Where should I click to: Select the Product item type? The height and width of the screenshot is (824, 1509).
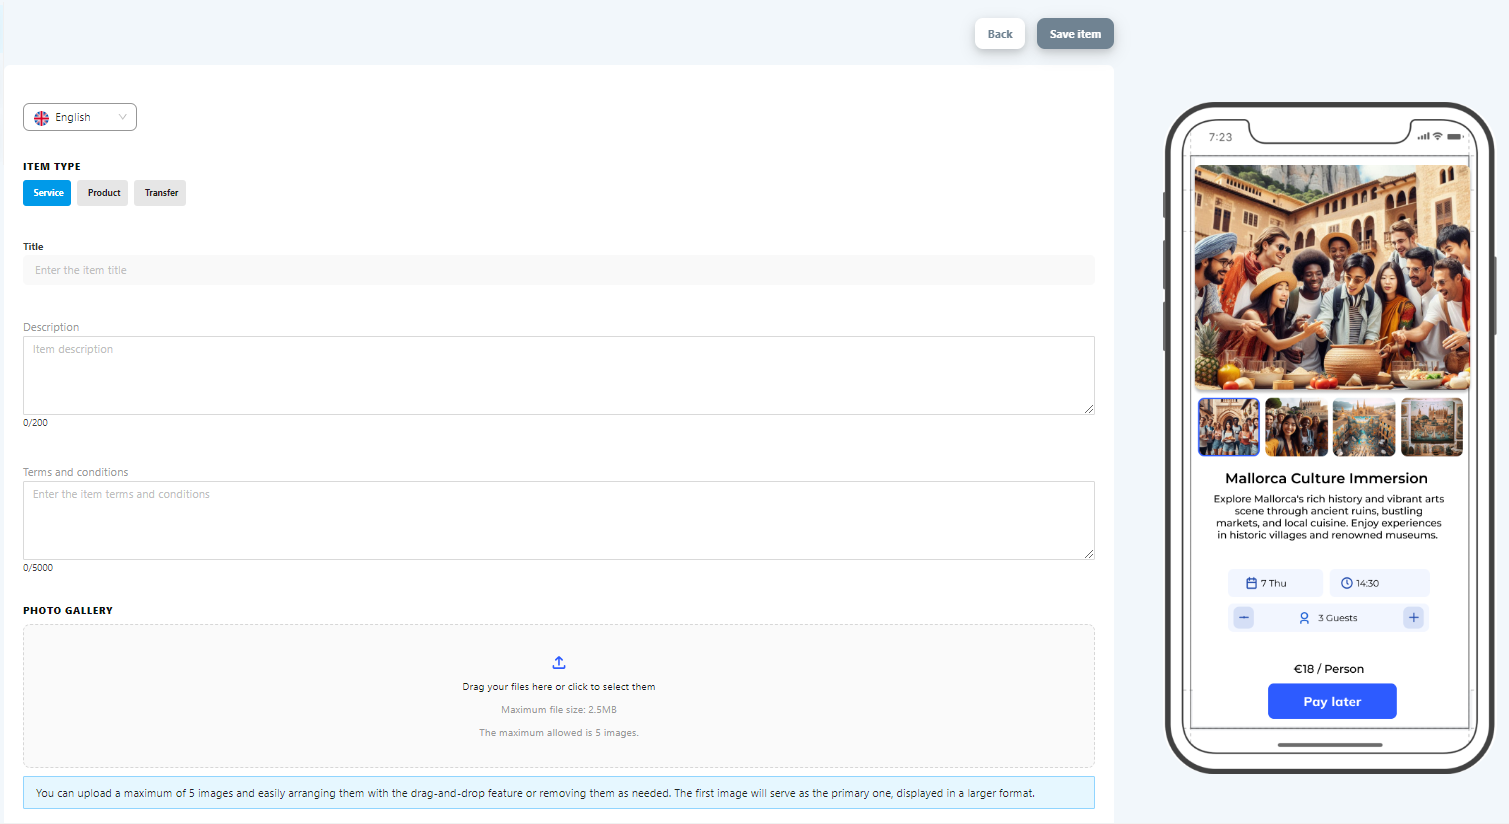coord(103,193)
